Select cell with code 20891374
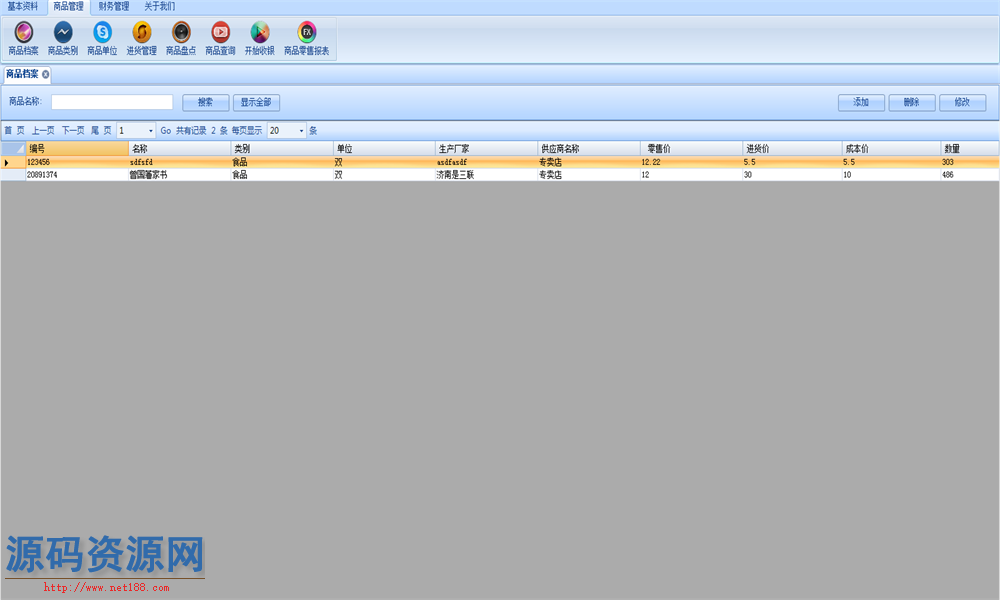The width and height of the screenshot is (1000, 600). tap(77, 175)
